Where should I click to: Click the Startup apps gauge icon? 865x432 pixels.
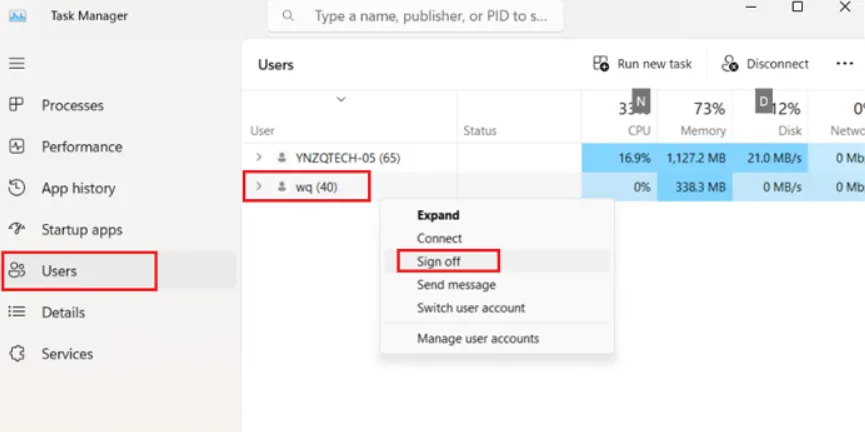pyautogui.click(x=17, y=228)
